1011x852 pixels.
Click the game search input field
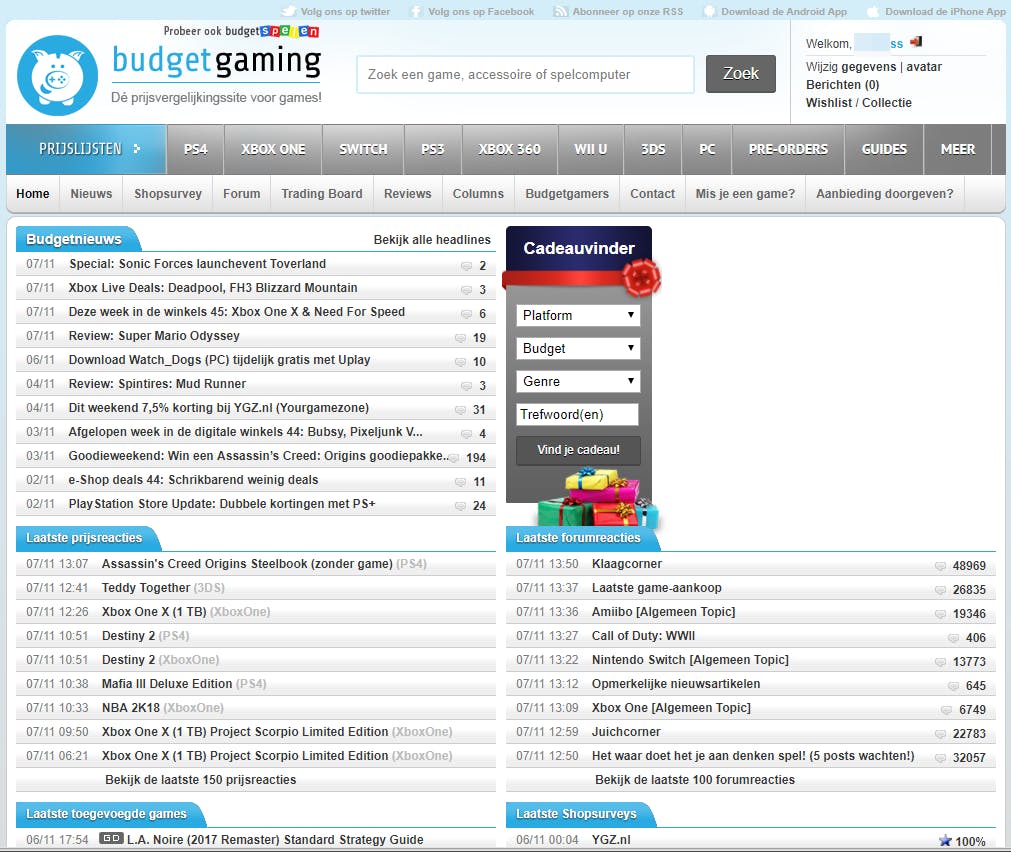point(525,74)
